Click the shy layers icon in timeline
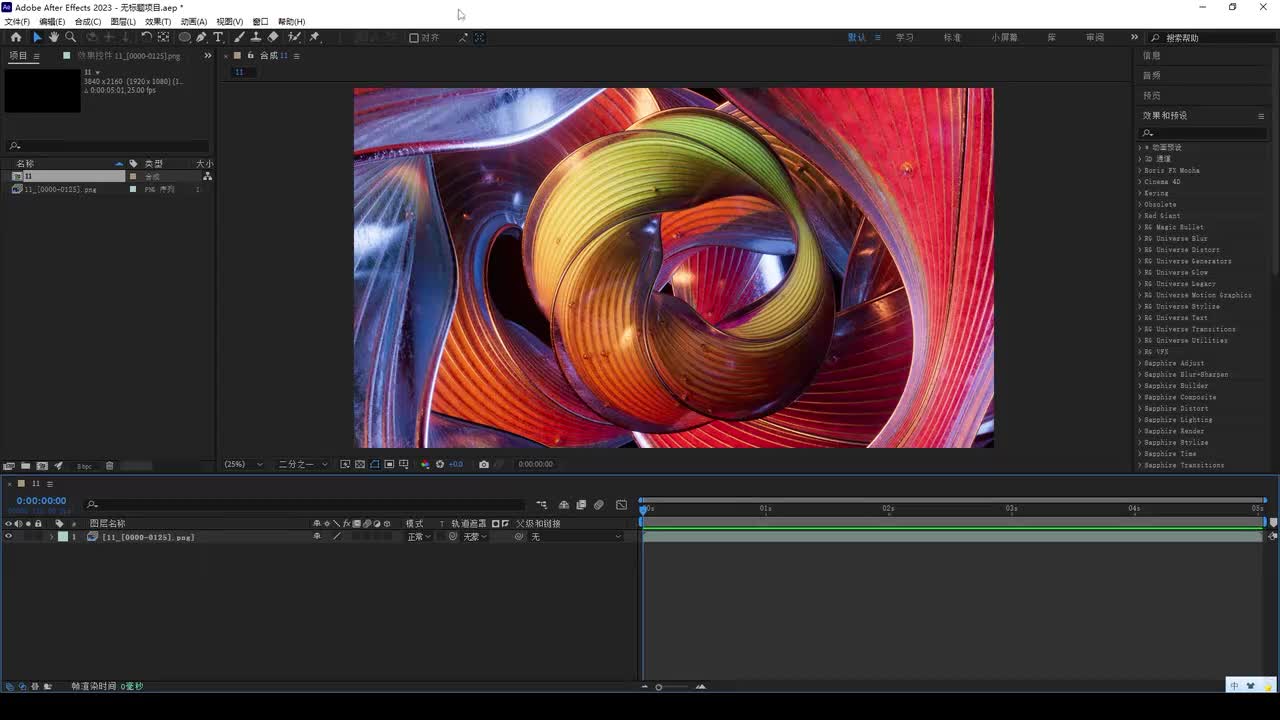Viewport: 1280px width, 720px height. (x=564, y=505)
